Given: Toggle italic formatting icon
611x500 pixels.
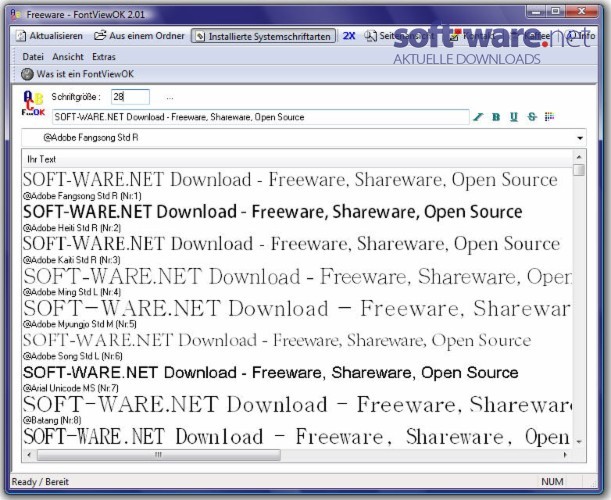Looking at the screenshot, I should click(478, 117).
